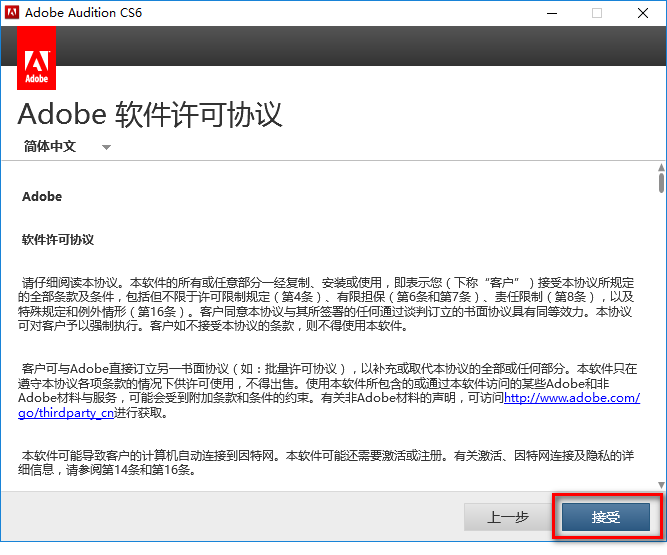Click the bold '软件许可协议' subheading
667x555 pixels.
click(58, 239)
